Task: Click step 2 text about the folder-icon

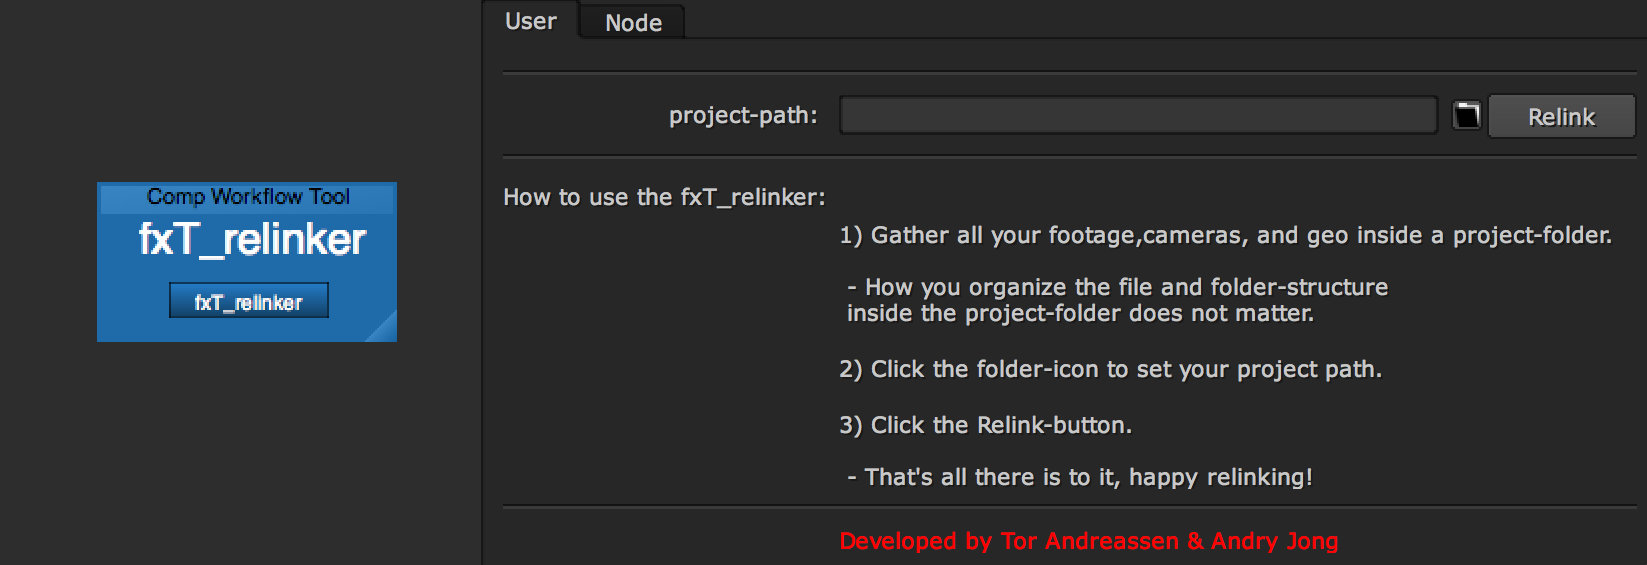Action: [1110, 370]
